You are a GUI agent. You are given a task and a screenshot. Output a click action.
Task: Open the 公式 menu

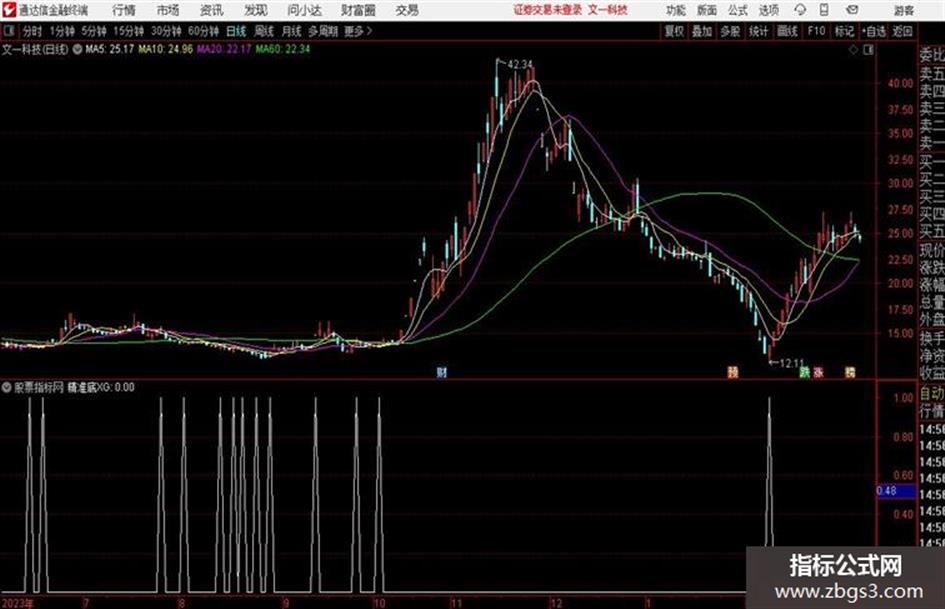tap(738, 10)
